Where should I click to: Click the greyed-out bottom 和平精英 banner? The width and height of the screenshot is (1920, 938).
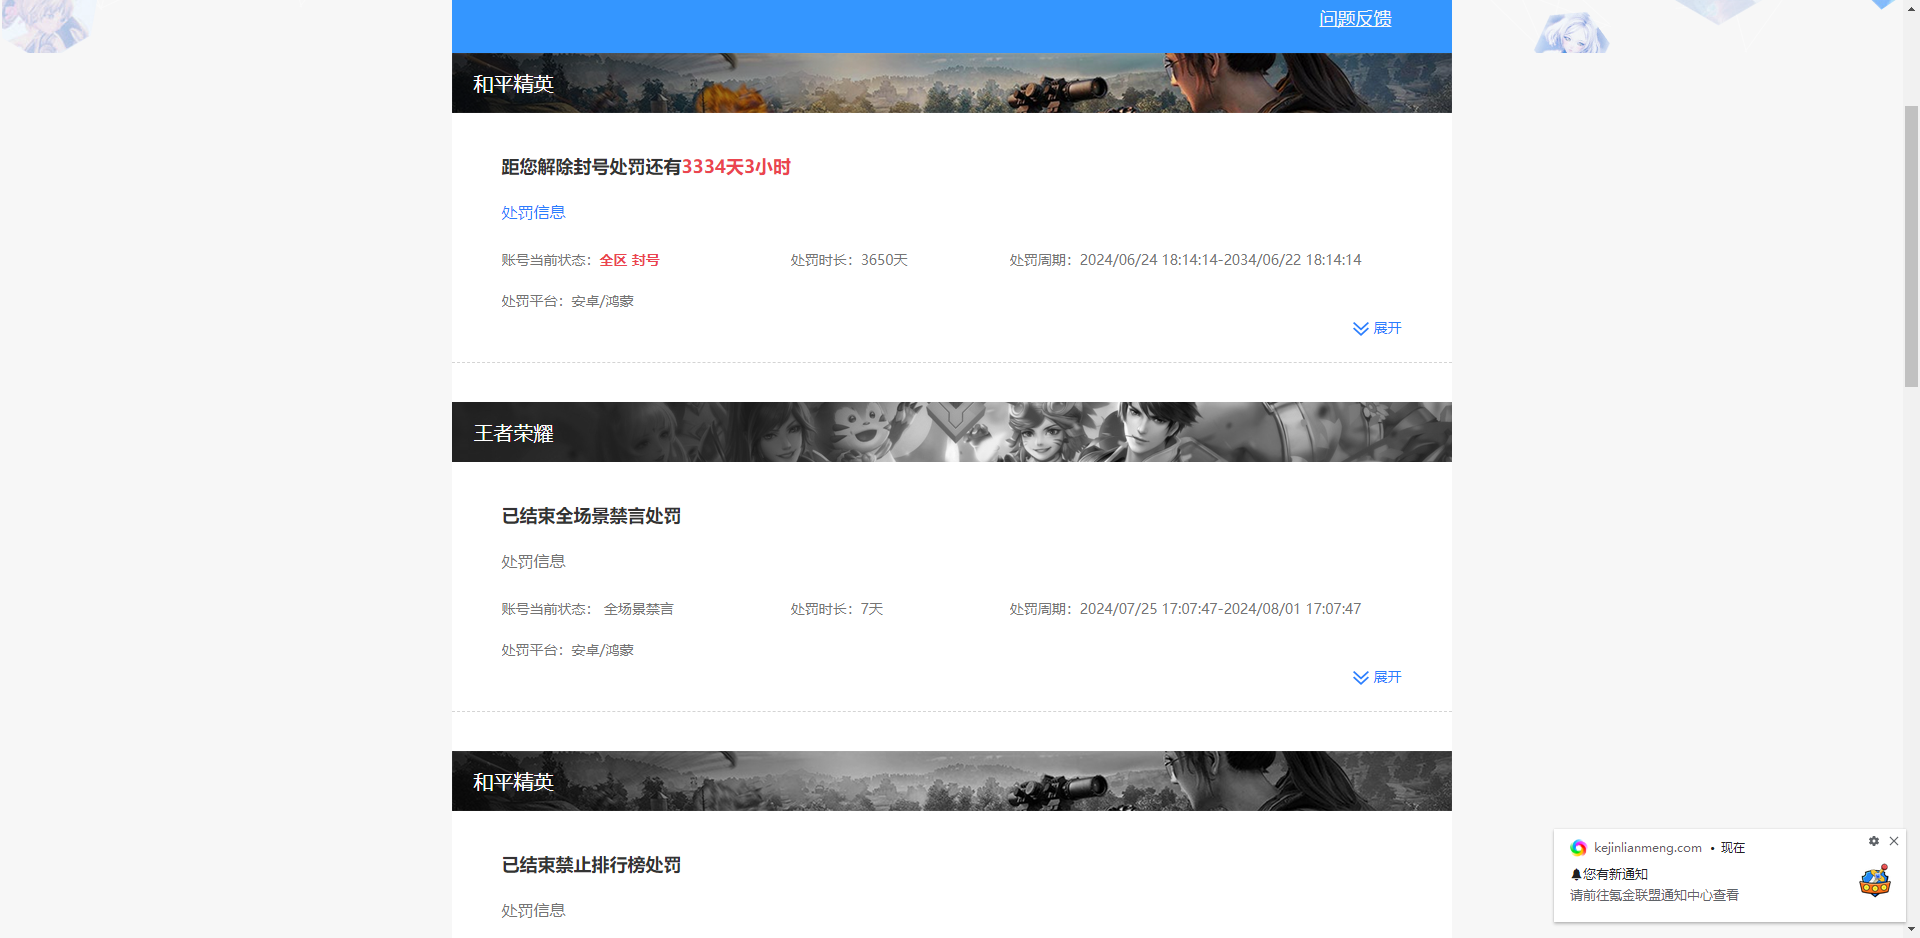pyautogui.click(x=952, y=781)
